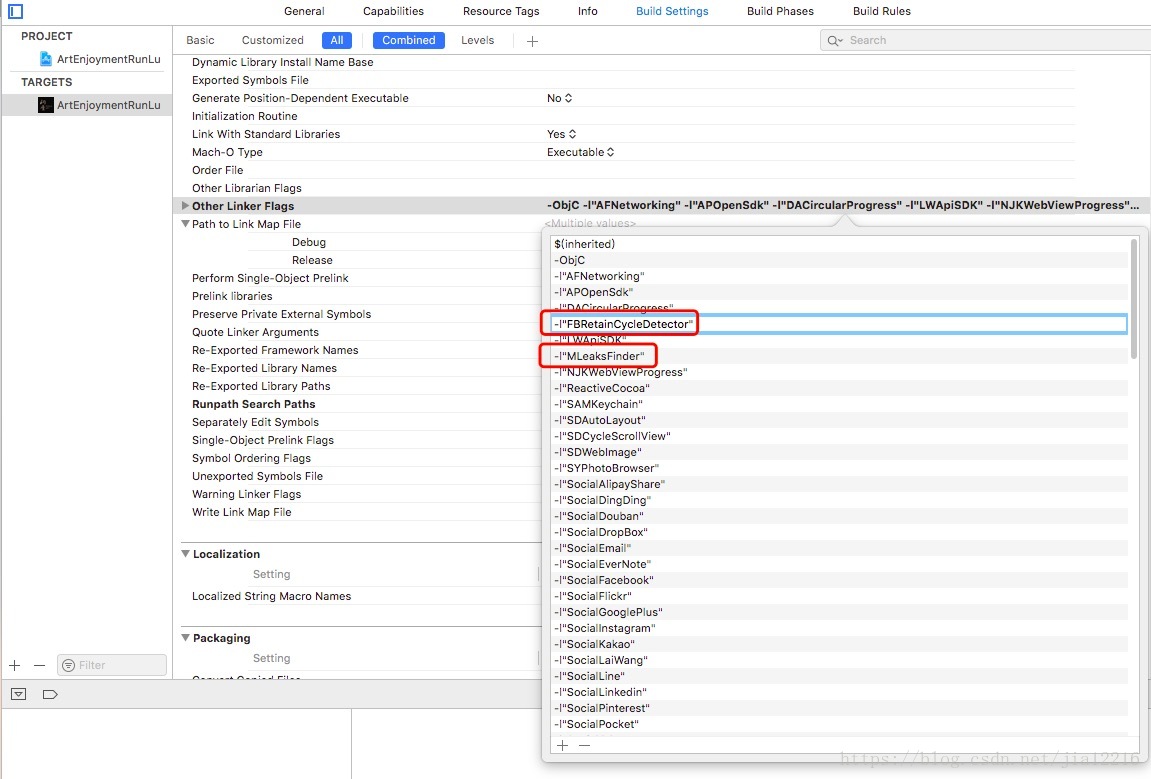Switch to Levels view mode
The height and width of the screenshot is (779, 1151).
477,40
